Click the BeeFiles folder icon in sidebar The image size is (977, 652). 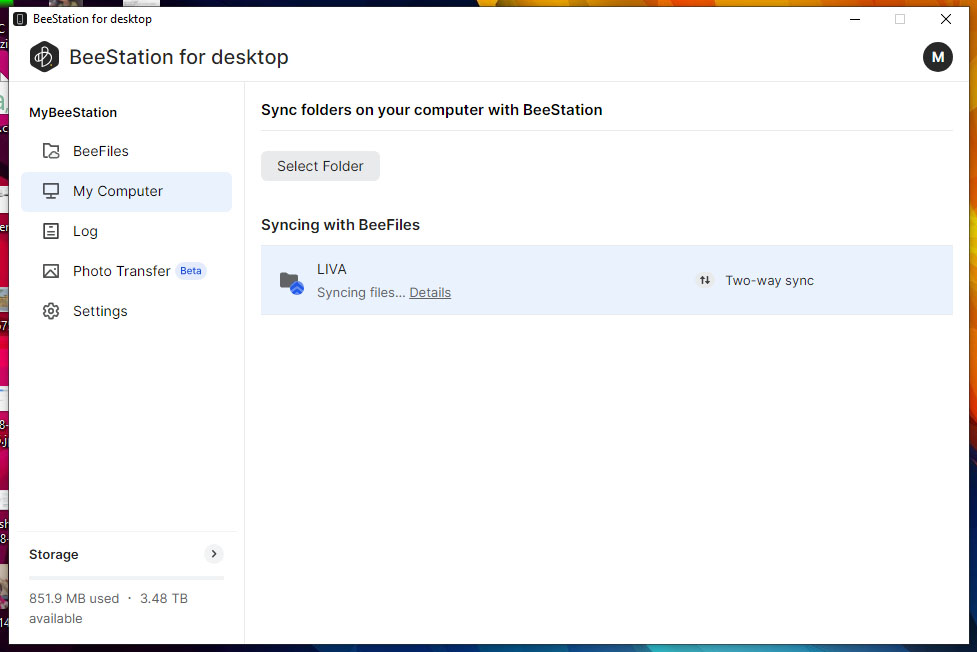tap(51, 151)
